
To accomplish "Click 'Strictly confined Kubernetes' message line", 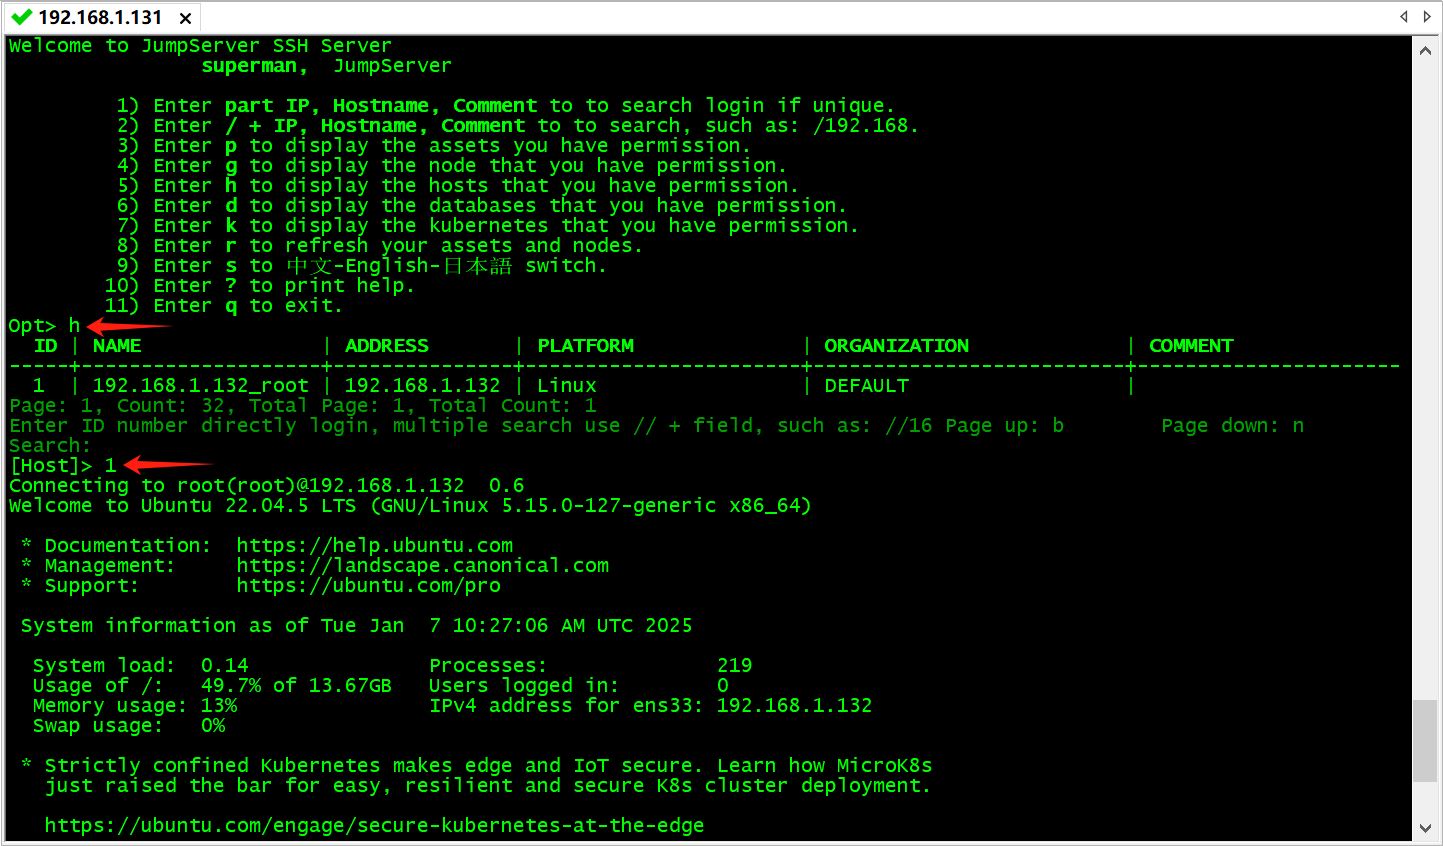I will pyautogui.click(x=477, y=765).
